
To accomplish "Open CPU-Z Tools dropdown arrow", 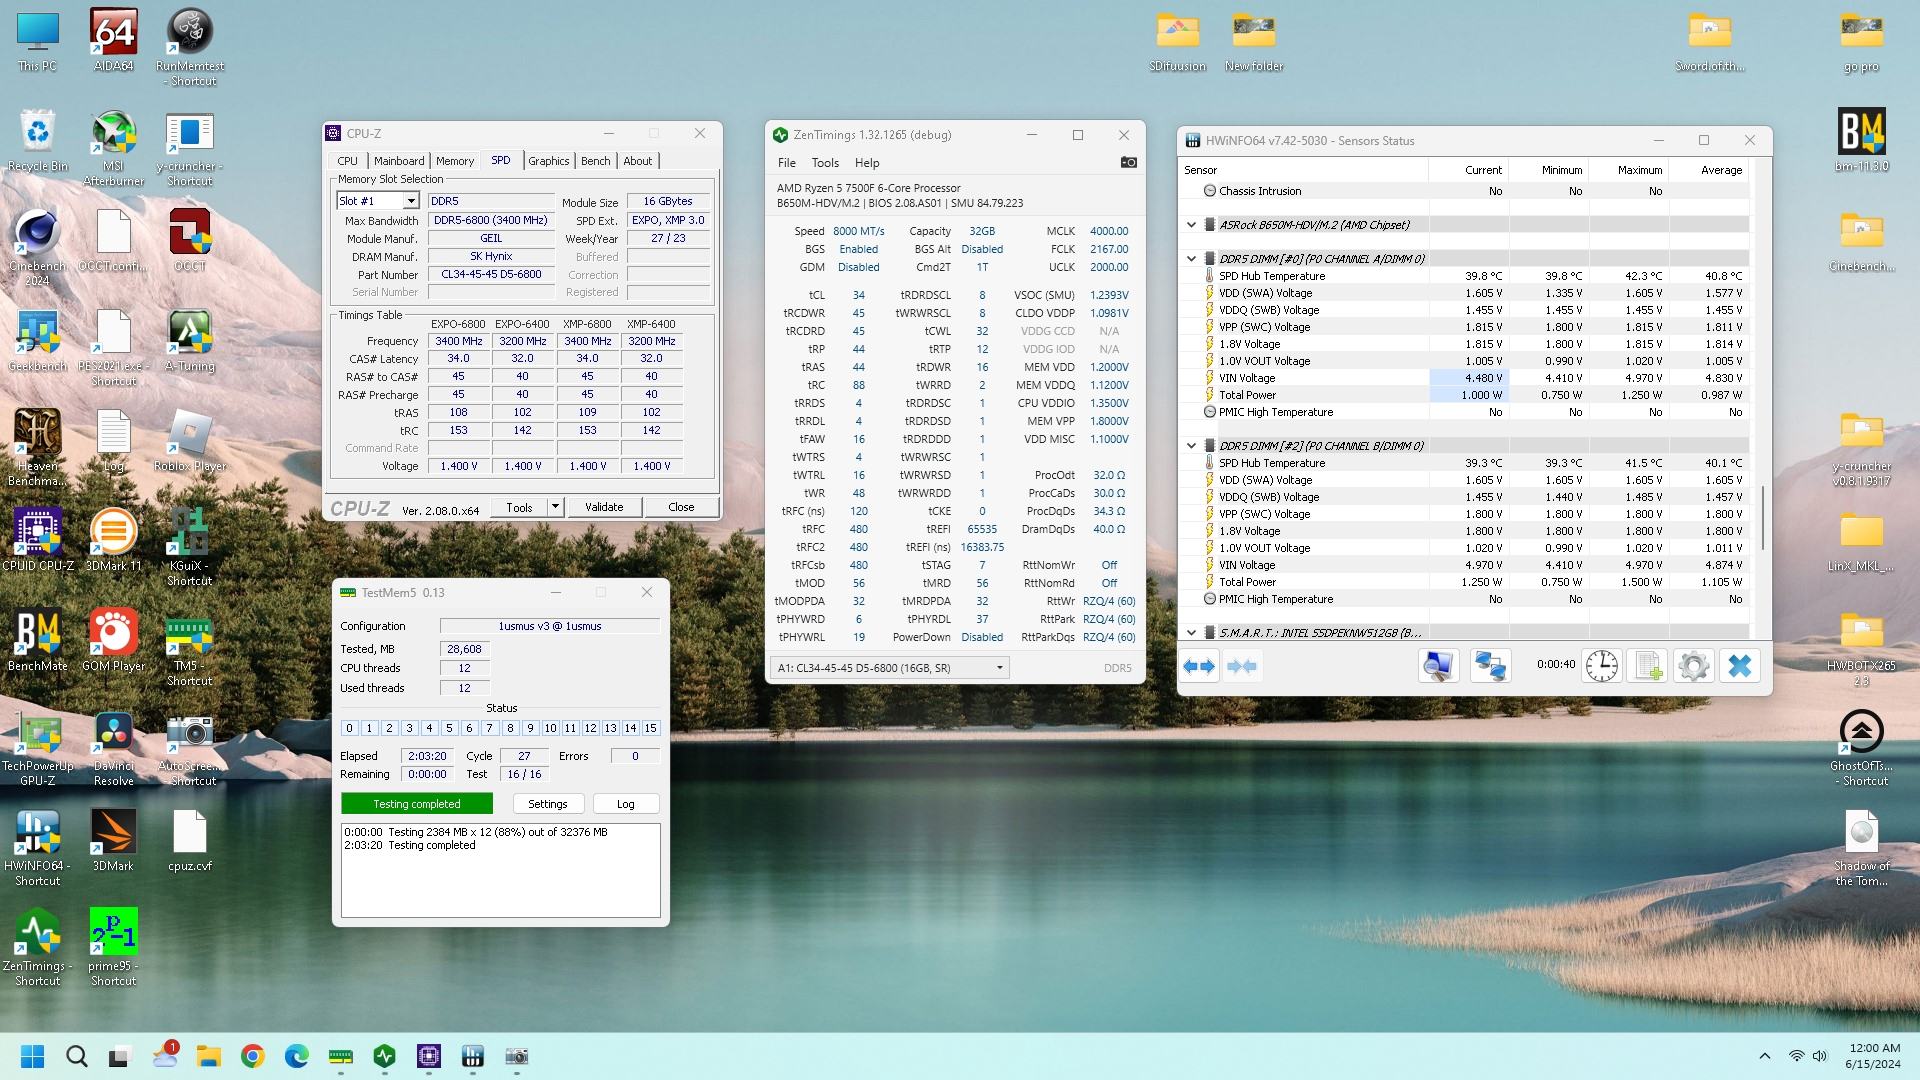I will [x=555, y=507].
